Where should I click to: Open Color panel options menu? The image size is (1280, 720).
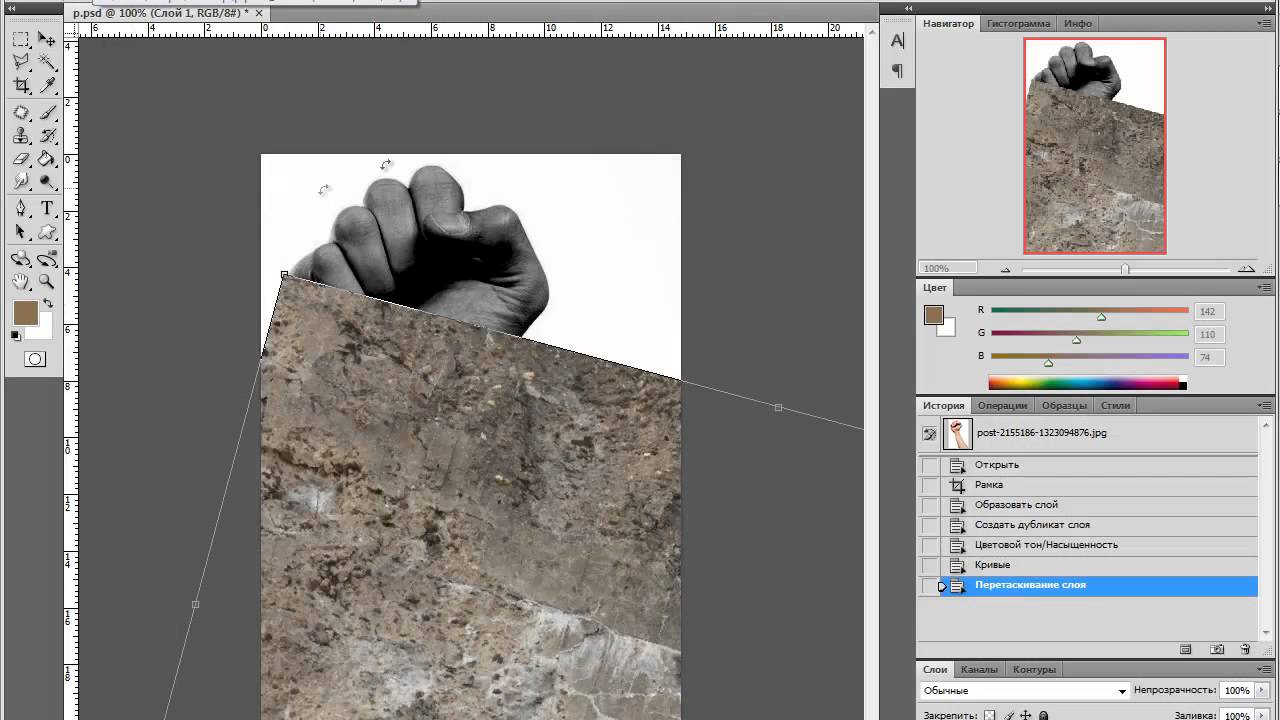1266,287
